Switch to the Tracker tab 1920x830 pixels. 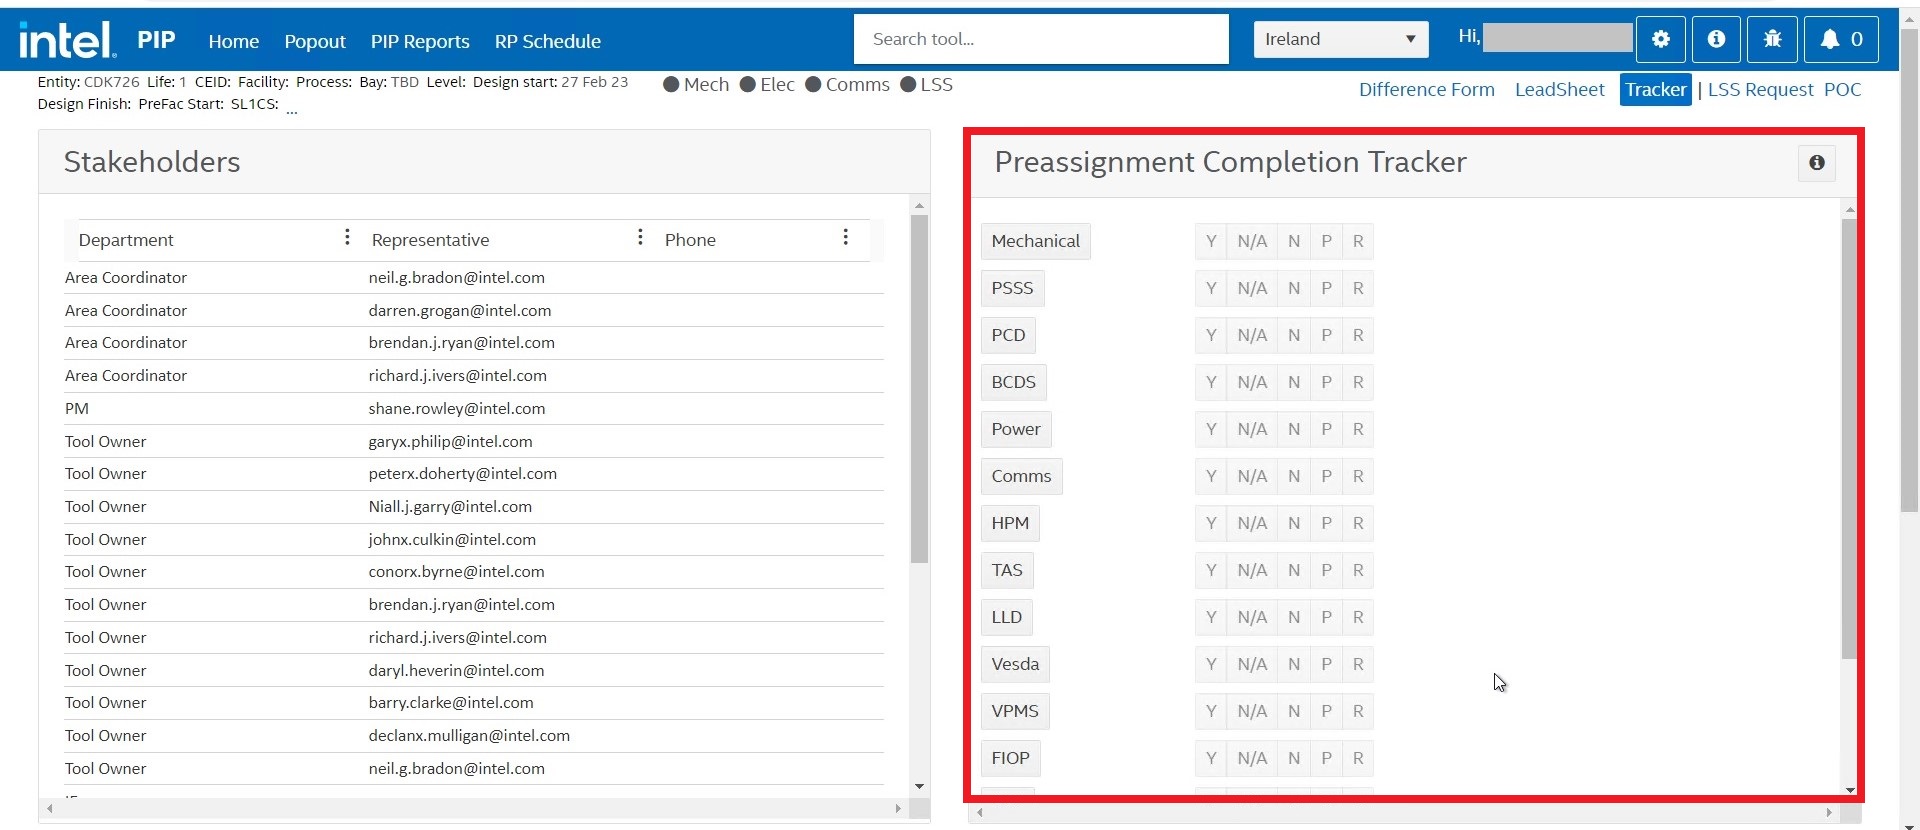coord(1655,89)
